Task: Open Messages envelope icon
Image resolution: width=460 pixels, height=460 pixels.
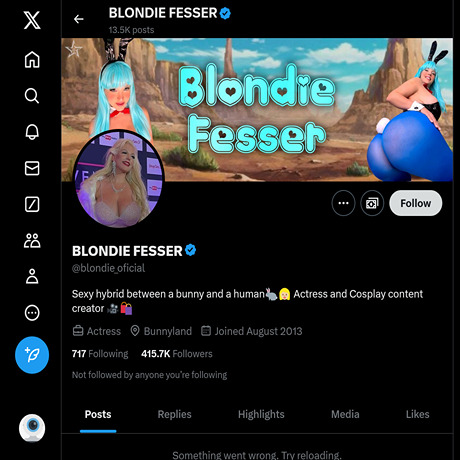Action: point(32,168)
